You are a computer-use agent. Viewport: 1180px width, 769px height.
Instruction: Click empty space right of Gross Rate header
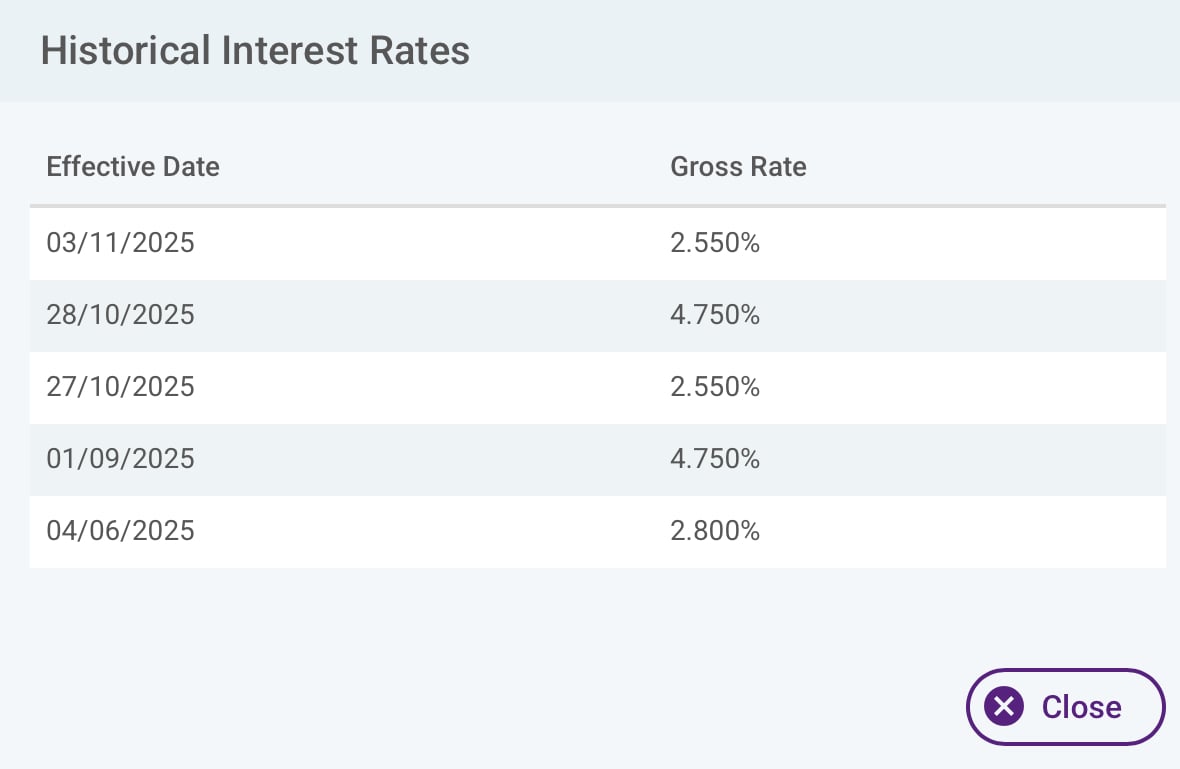click(980, 166)
